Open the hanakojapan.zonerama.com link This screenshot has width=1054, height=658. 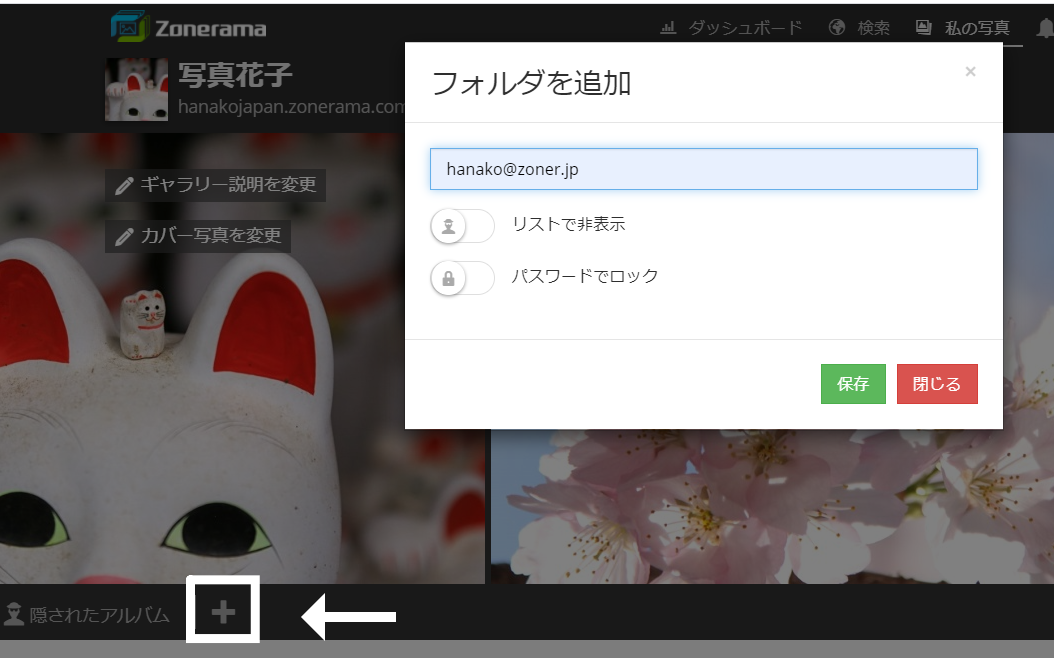291,106
